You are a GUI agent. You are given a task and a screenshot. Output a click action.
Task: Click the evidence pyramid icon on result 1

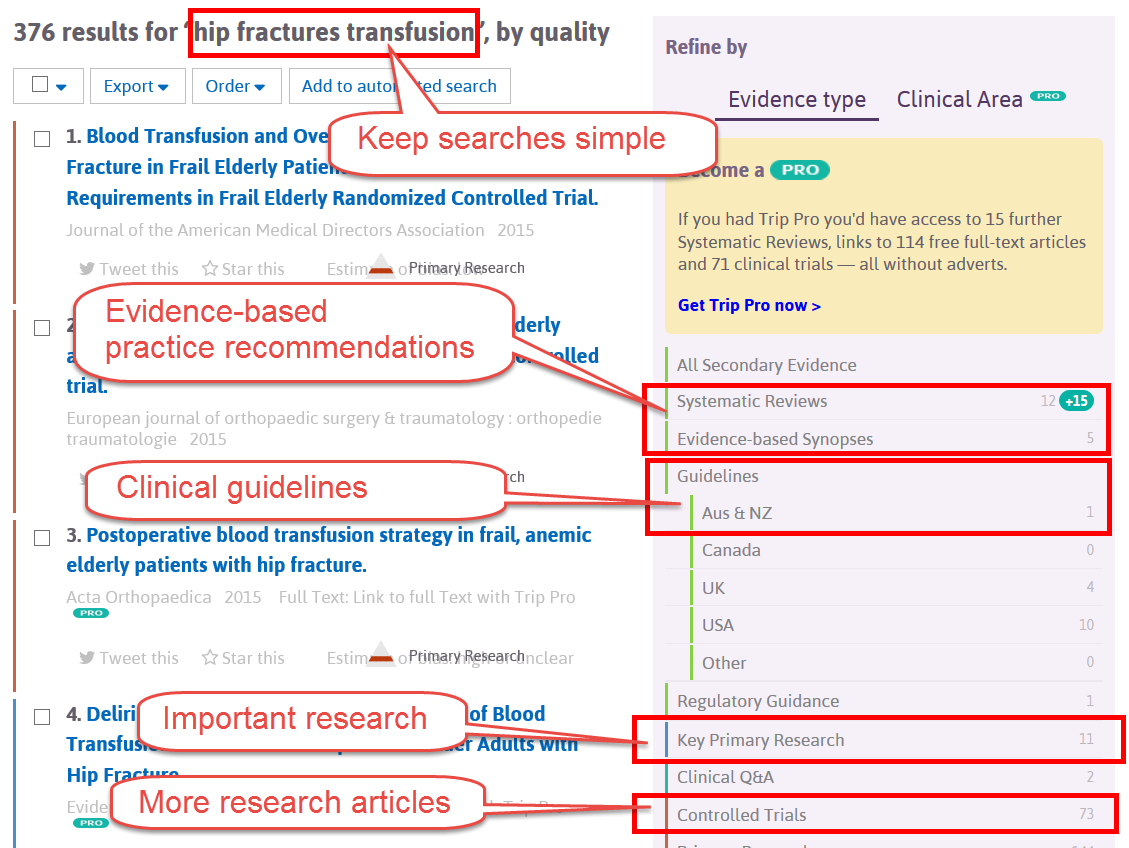(381, 263)
